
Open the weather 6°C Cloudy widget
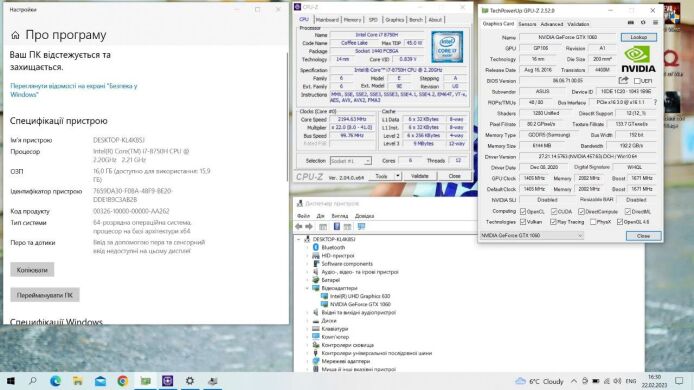coord(540,381)
